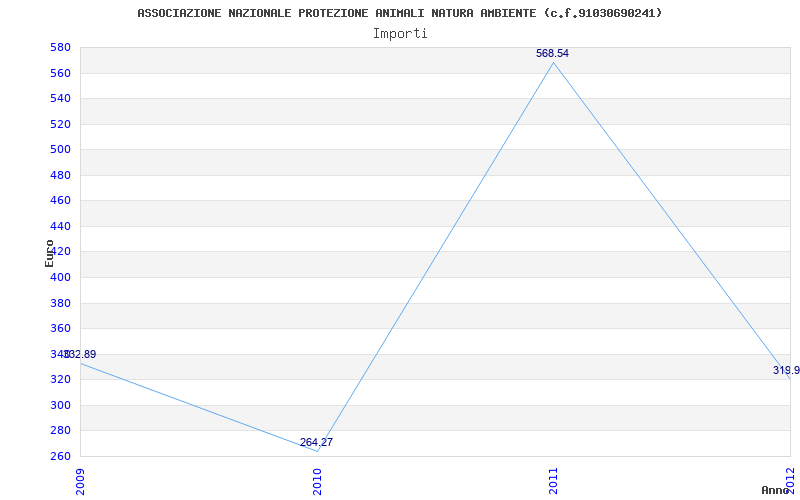Click the 300 y-axis tick label

click(x=60, y=405)
